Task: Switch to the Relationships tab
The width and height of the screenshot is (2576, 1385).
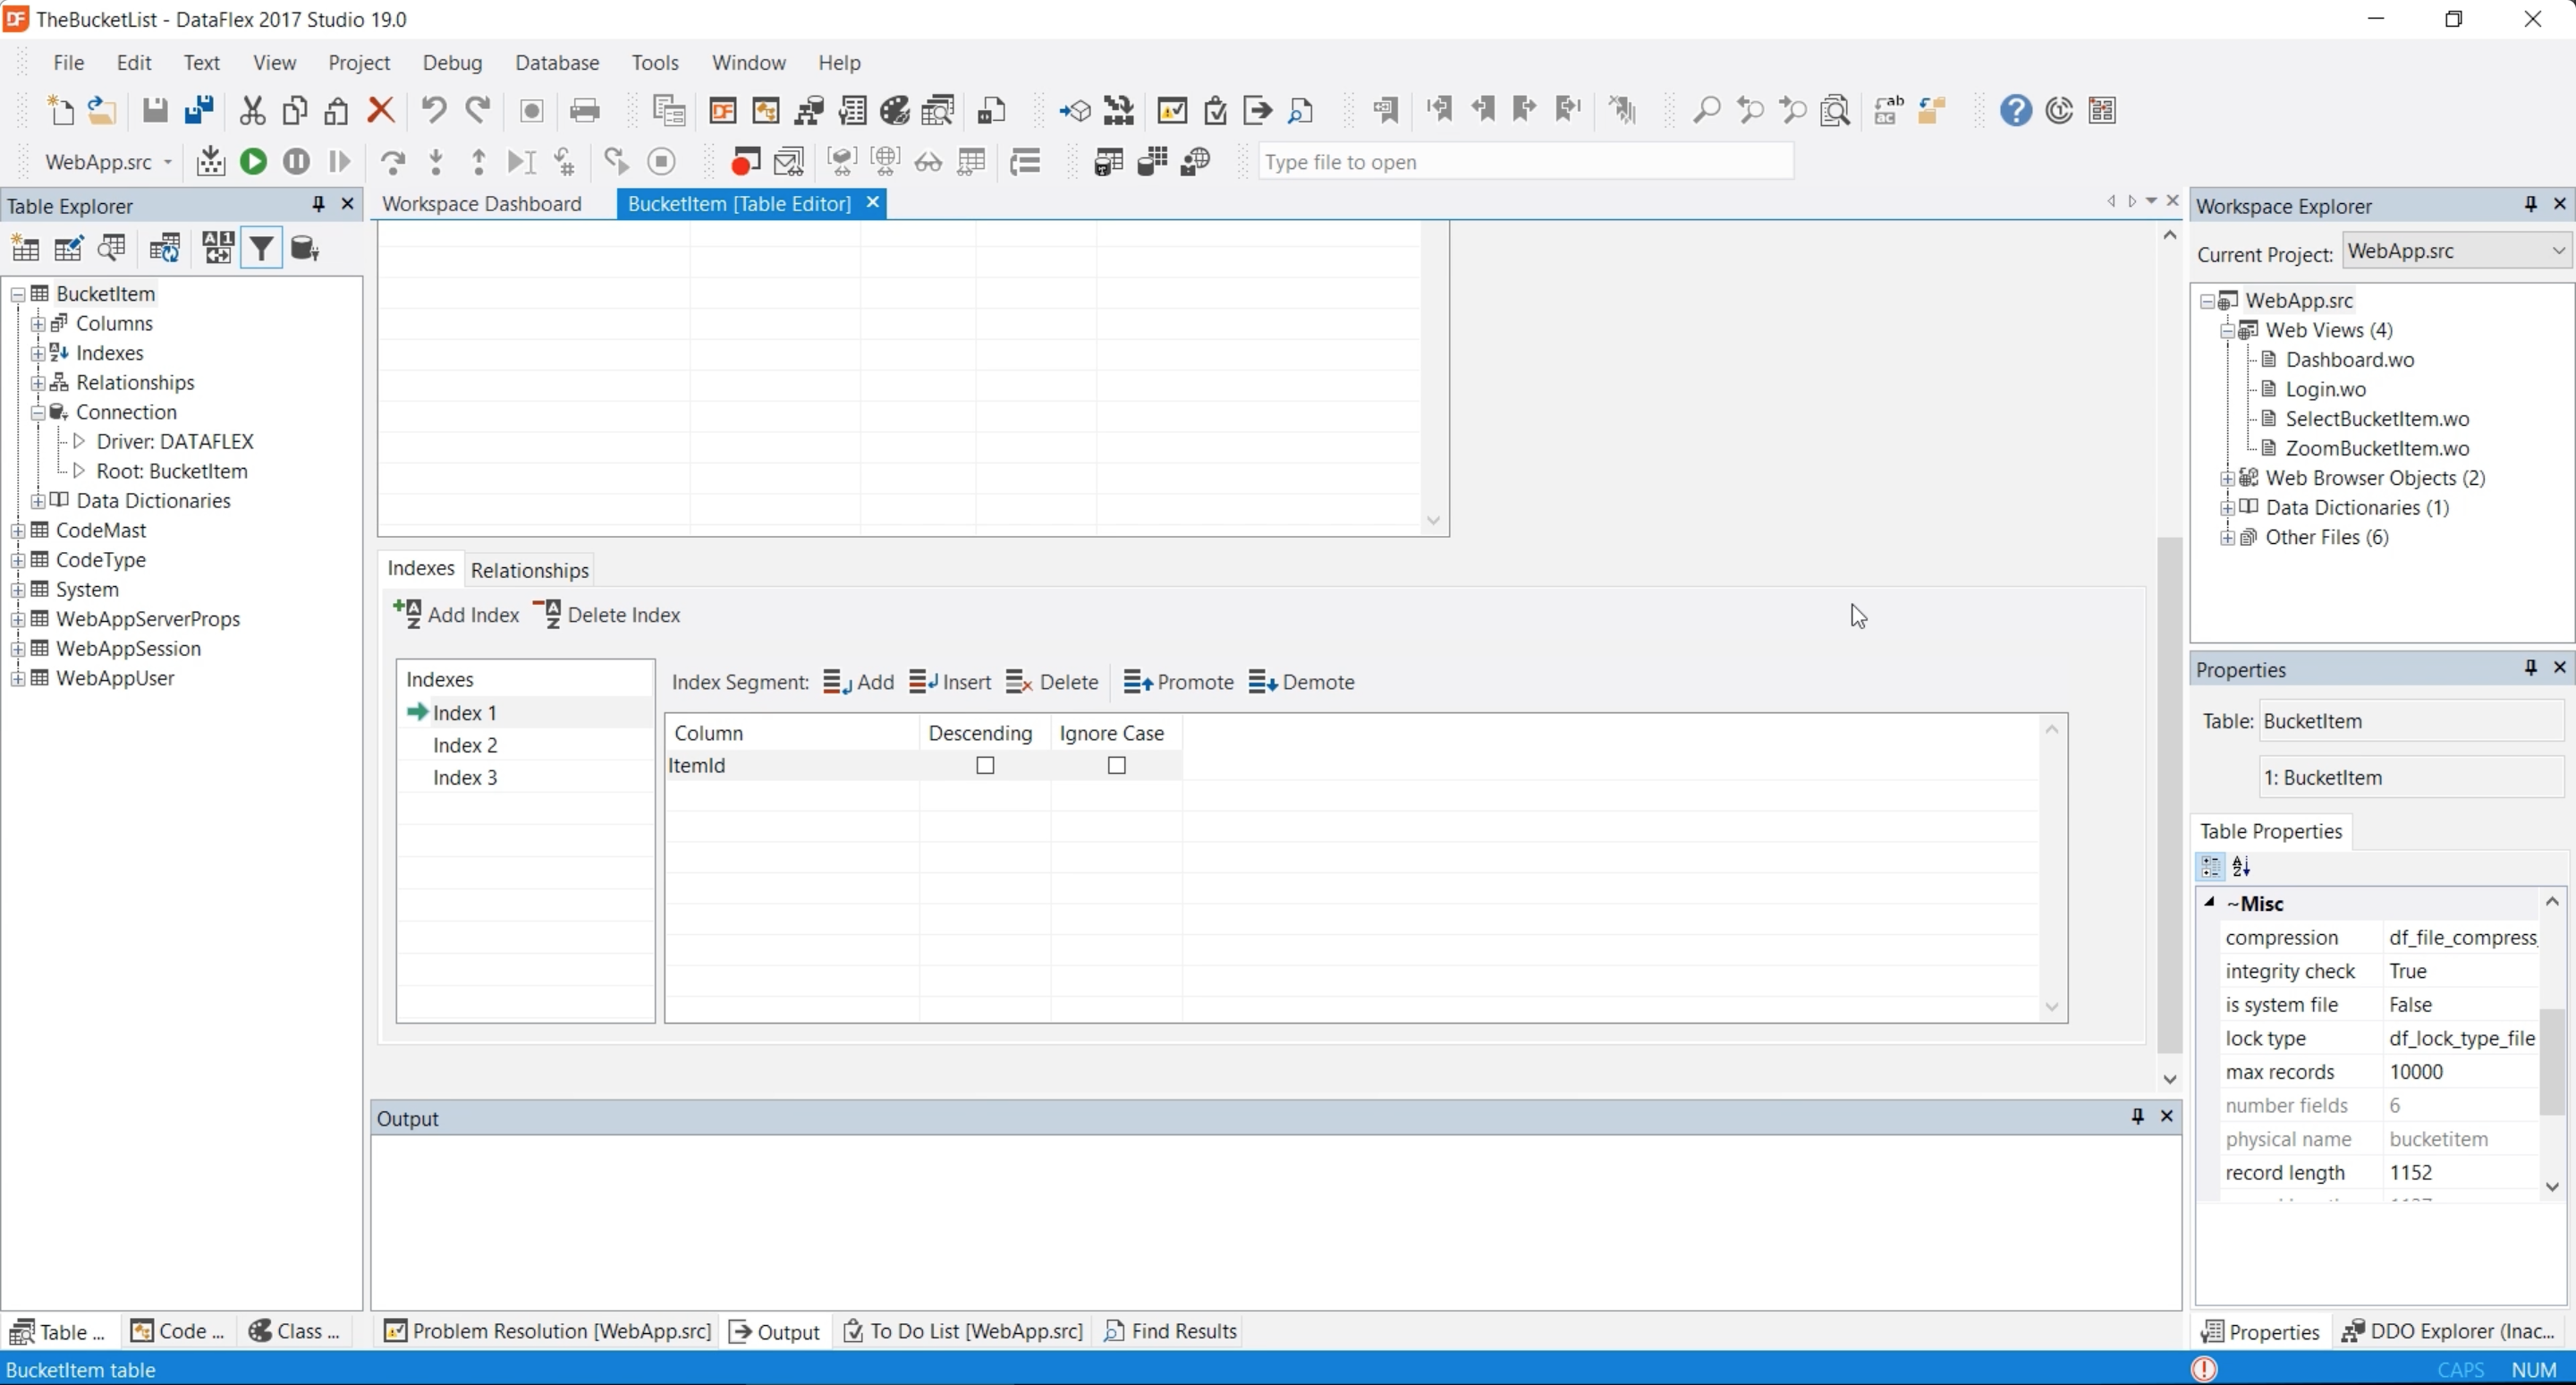Action: pos(529,570)
